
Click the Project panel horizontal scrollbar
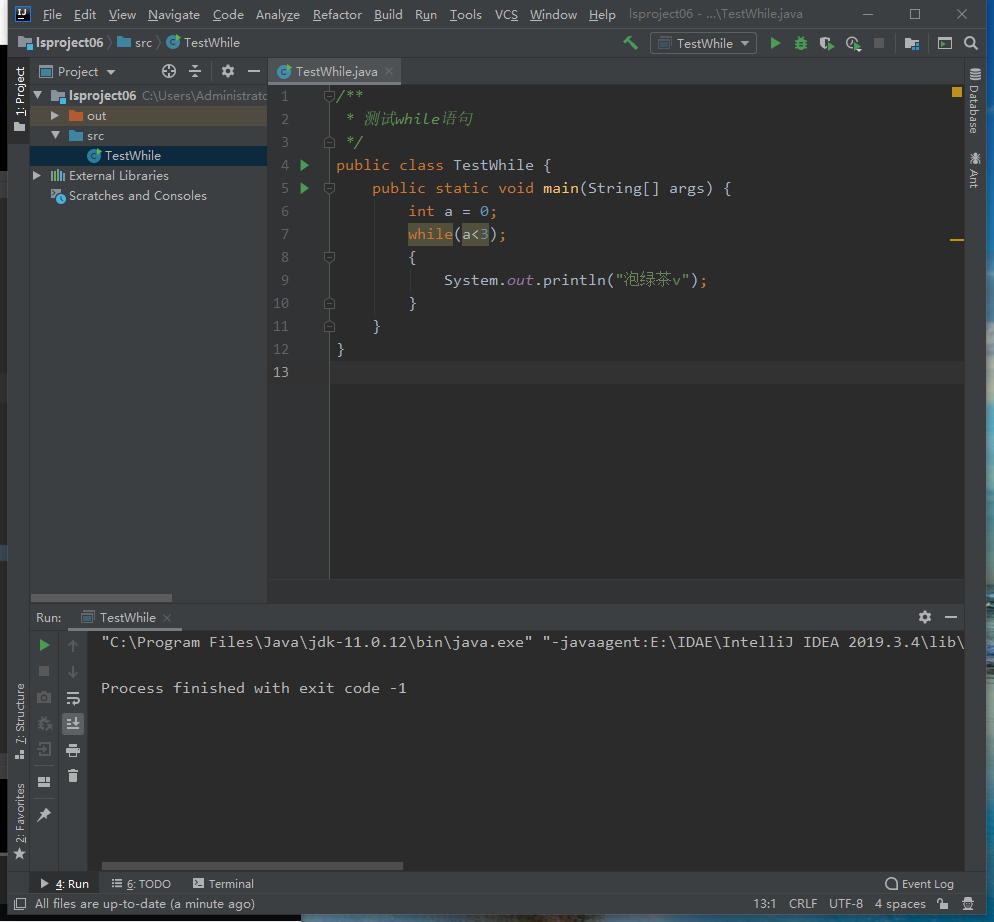point(101,598)
